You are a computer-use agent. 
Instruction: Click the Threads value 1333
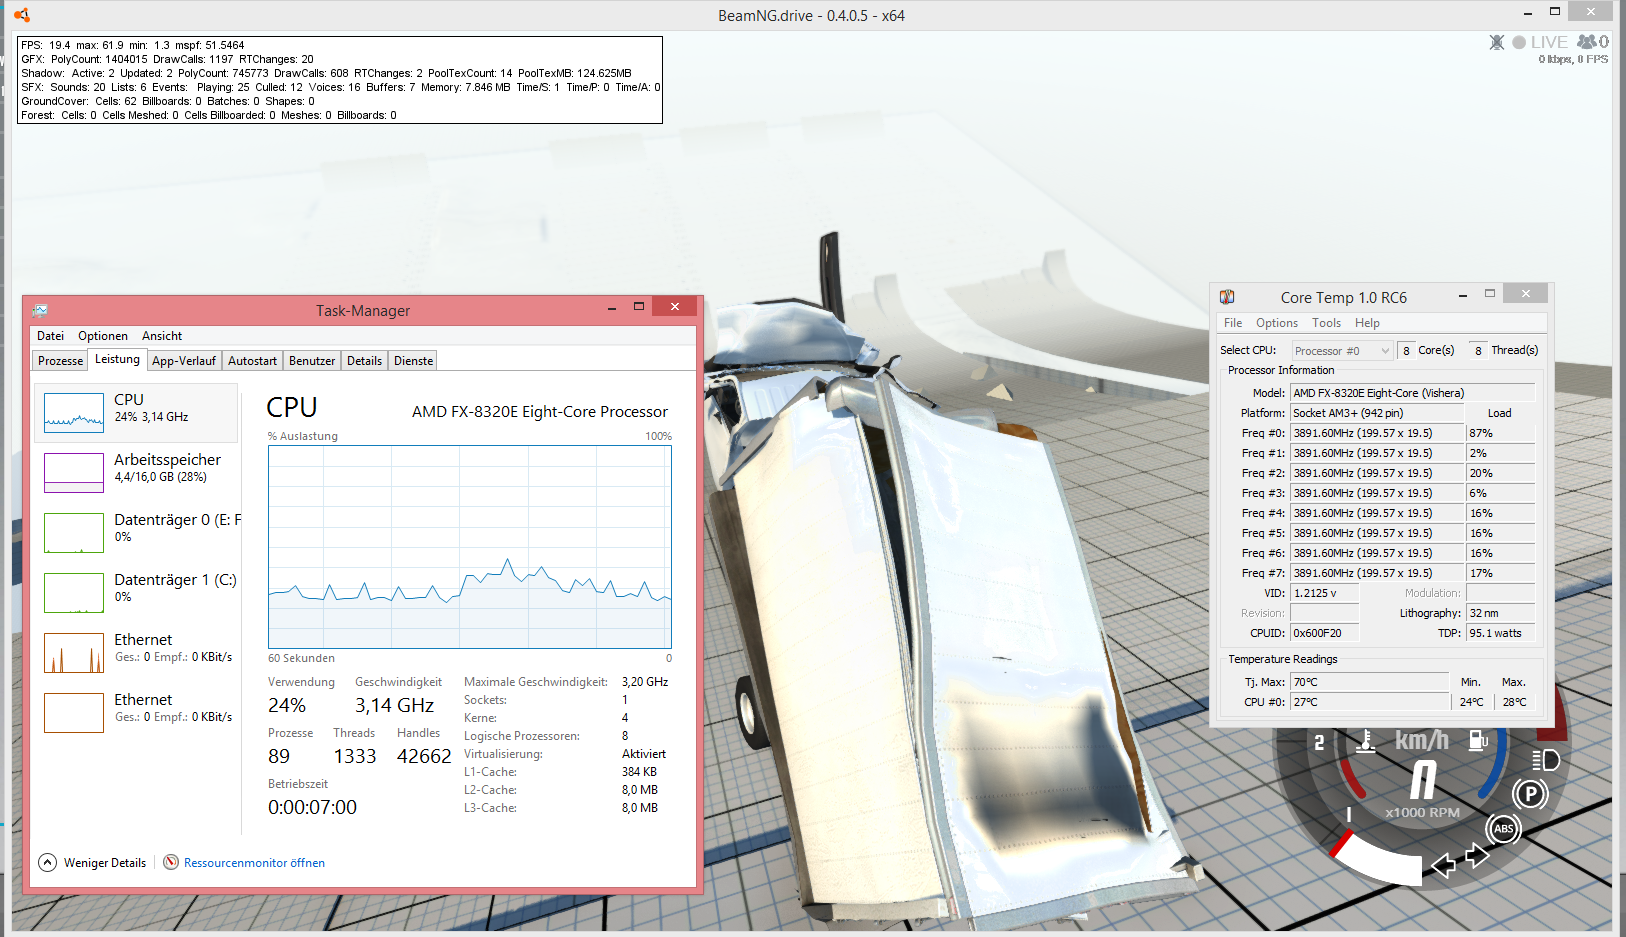(355, 756)
